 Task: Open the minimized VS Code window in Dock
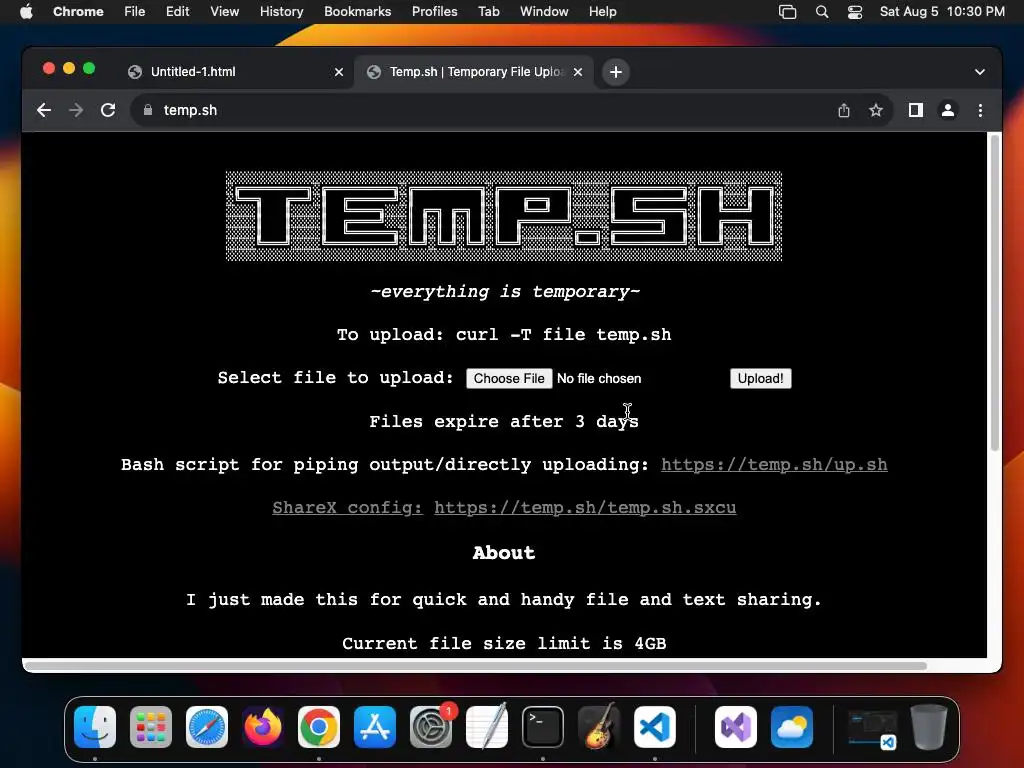coord(872,729)
